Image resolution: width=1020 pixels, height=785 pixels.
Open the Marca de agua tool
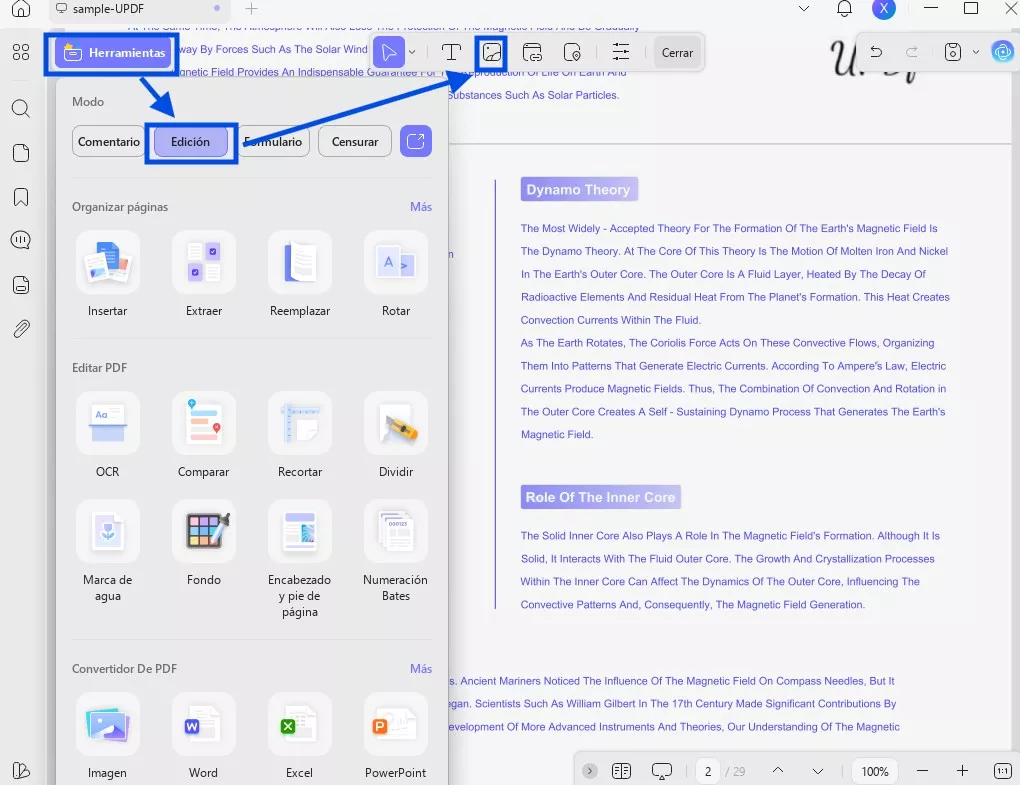107,552
